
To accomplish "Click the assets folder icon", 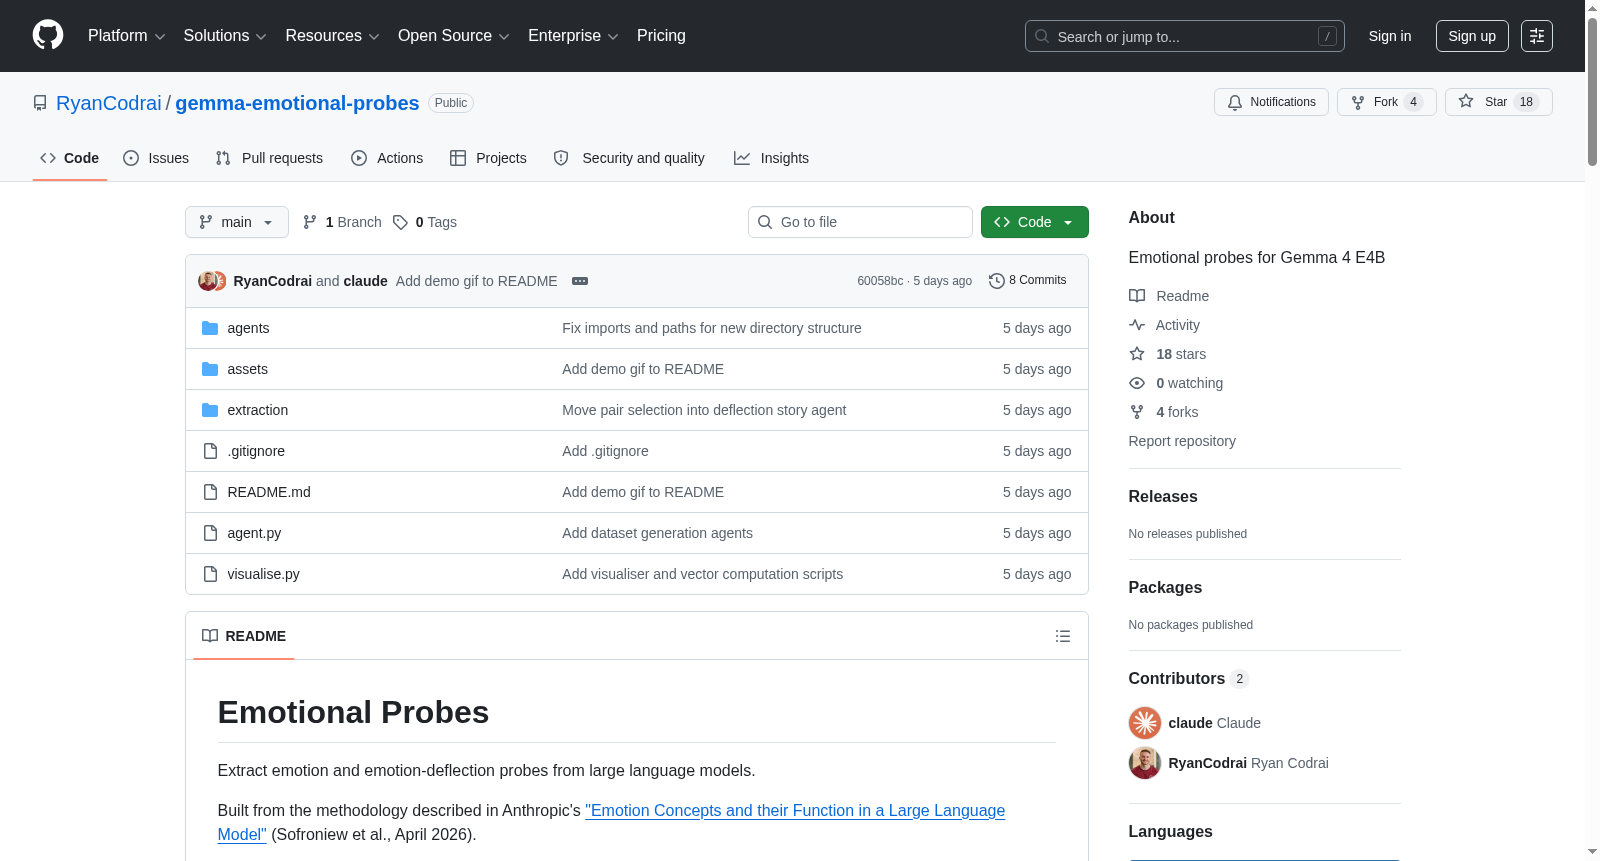I will 210,369.
